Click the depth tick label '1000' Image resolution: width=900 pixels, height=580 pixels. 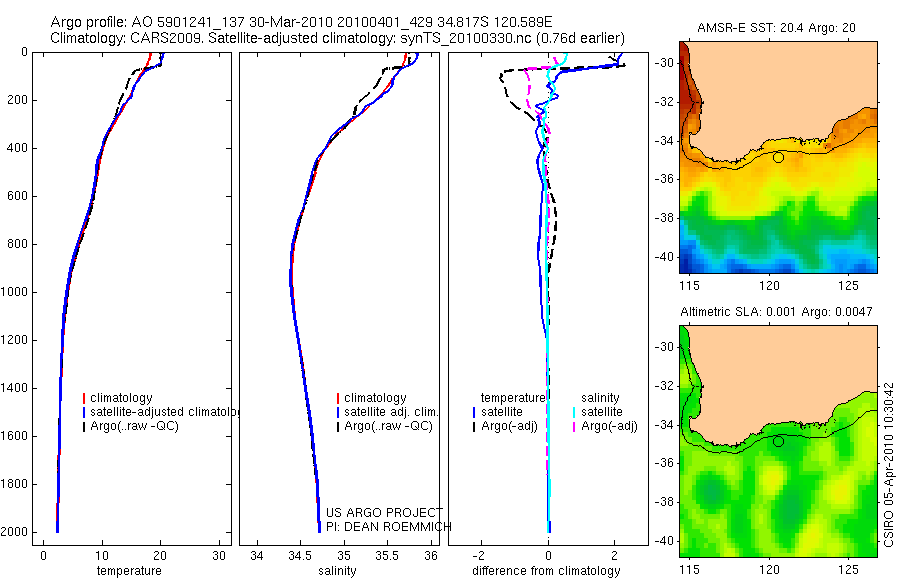15,292
